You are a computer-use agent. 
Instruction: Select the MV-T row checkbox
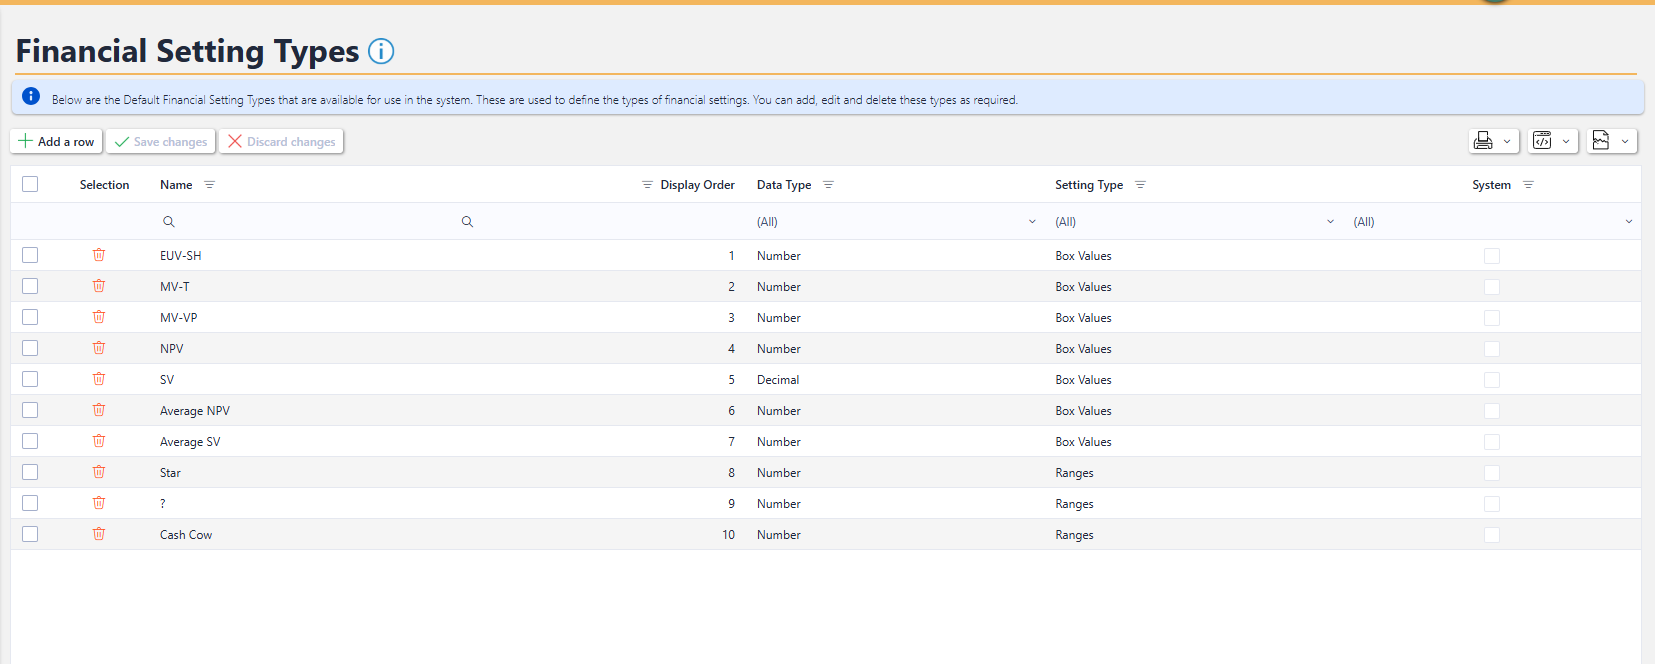coord(30,286)
